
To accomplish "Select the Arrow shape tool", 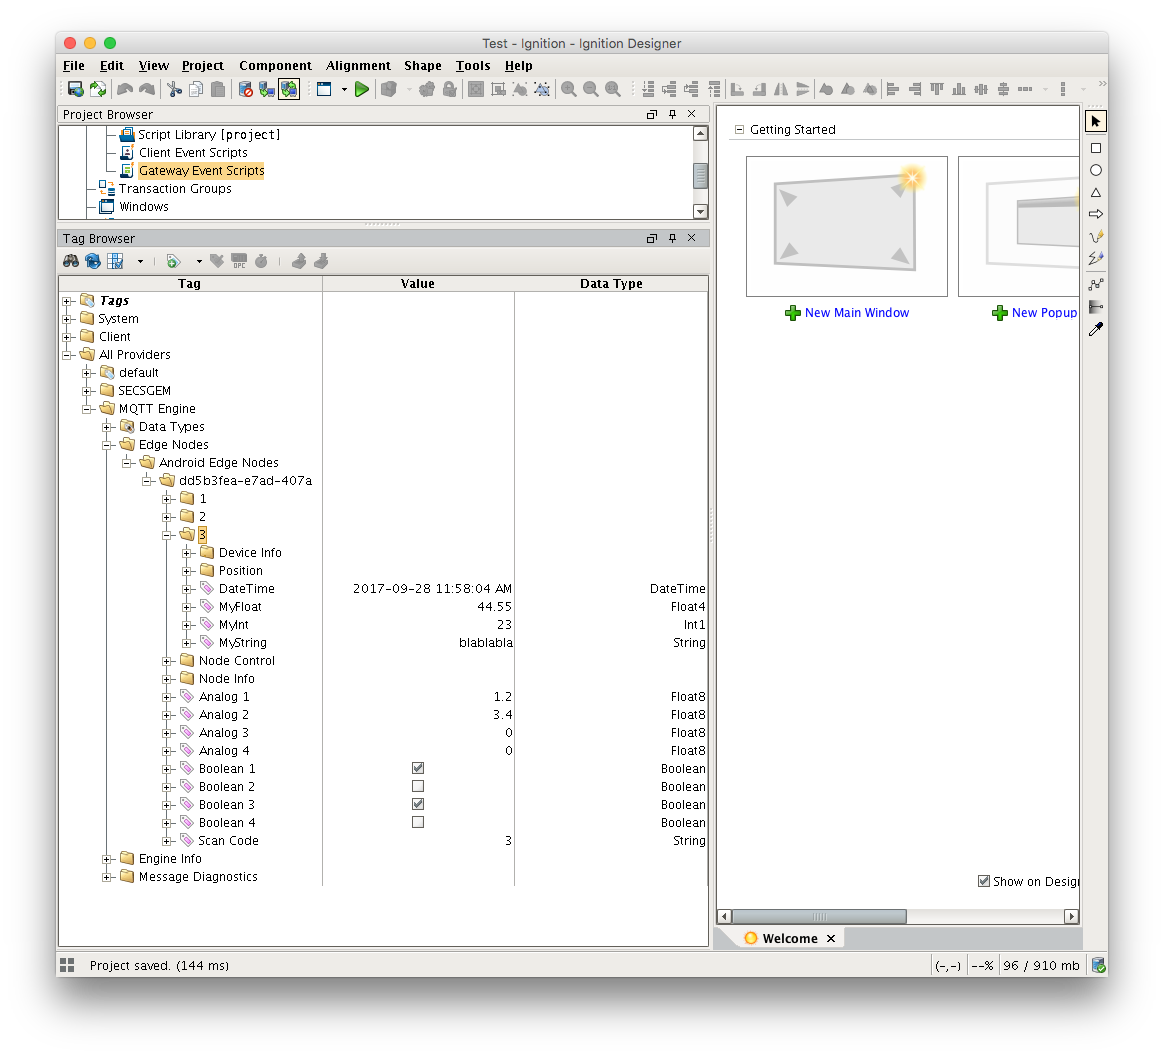I will click(1096, 215).
